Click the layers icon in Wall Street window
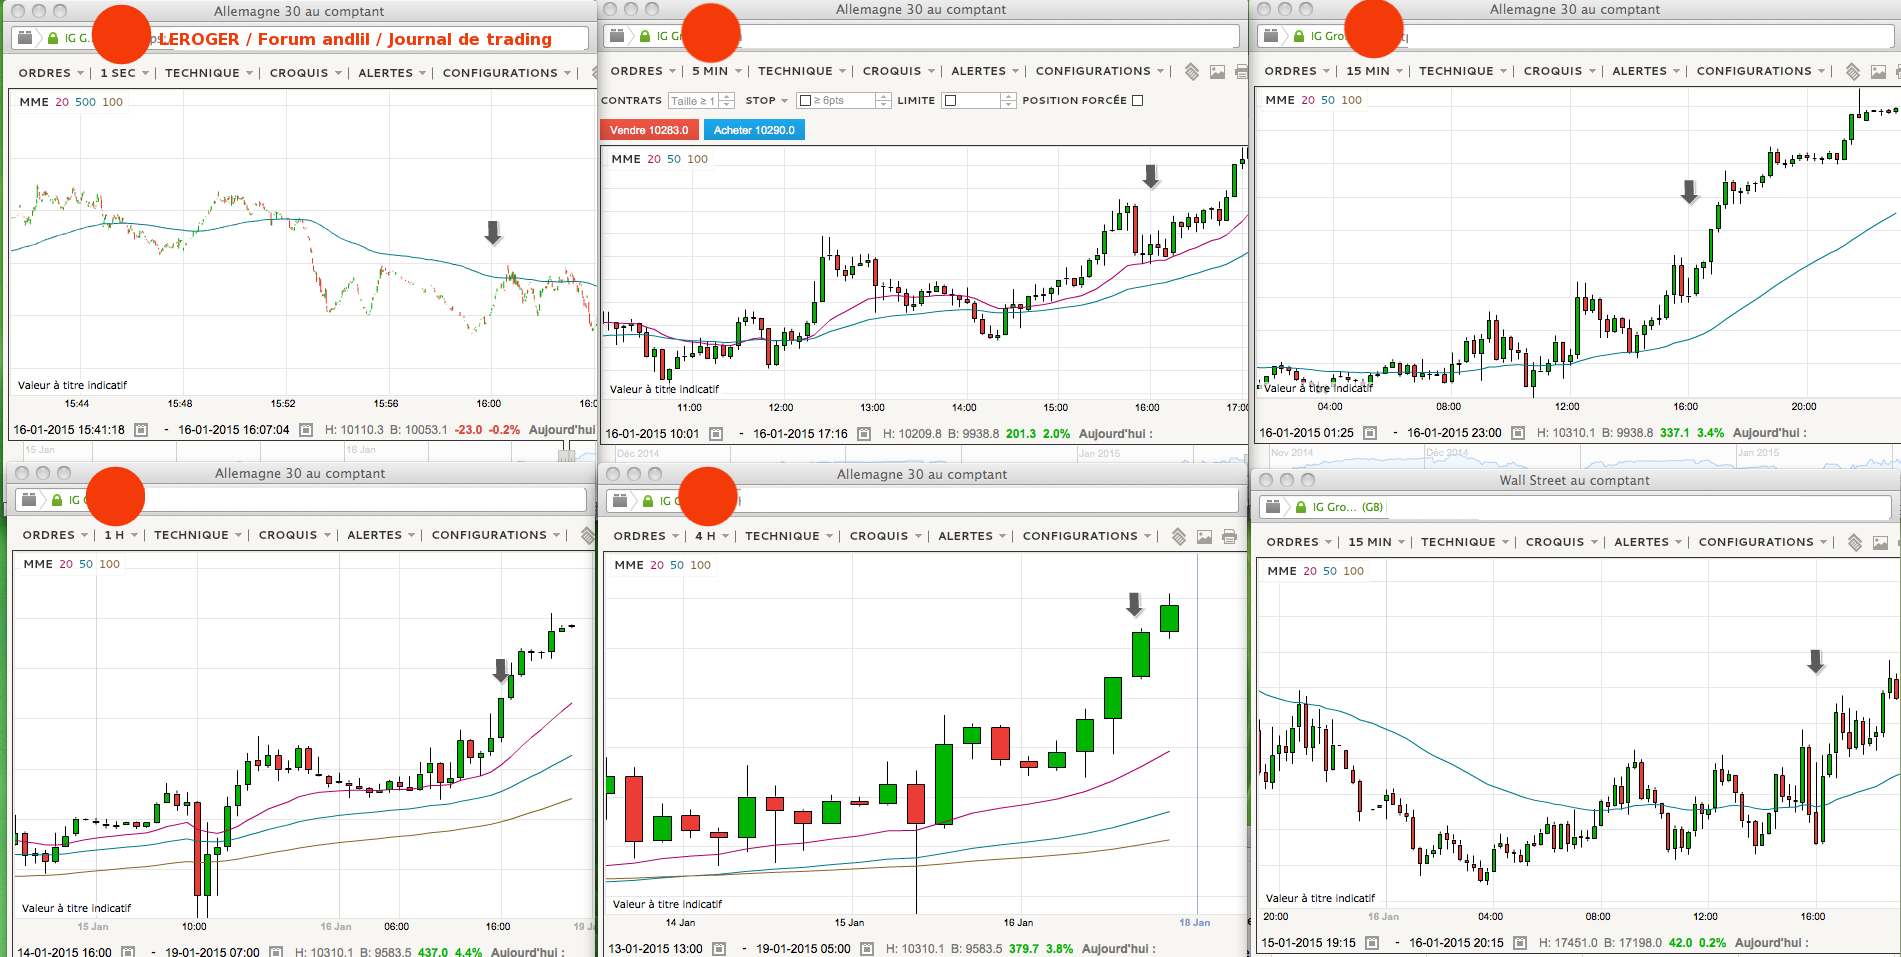Image resolution: width=1901 pixels, height=957 pixels. coord(1855,542)
